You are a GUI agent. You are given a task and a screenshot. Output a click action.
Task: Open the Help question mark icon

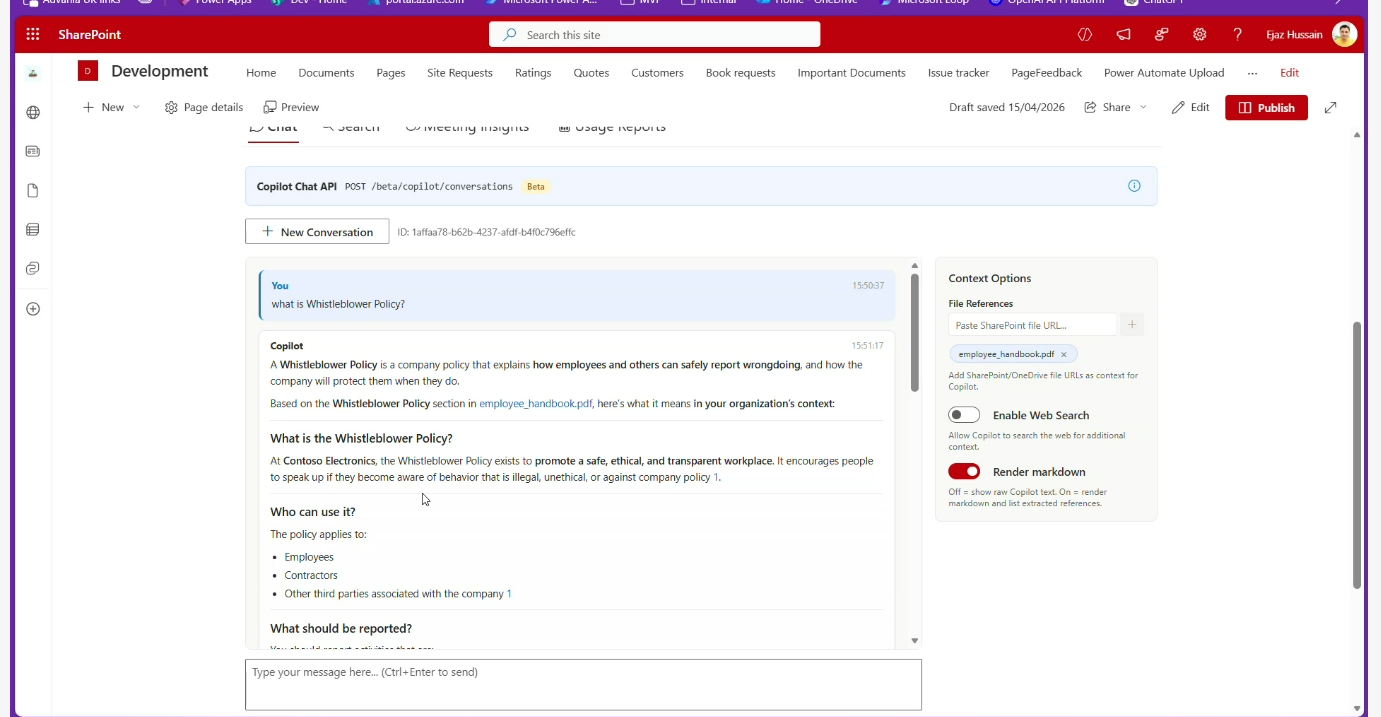1237,35
